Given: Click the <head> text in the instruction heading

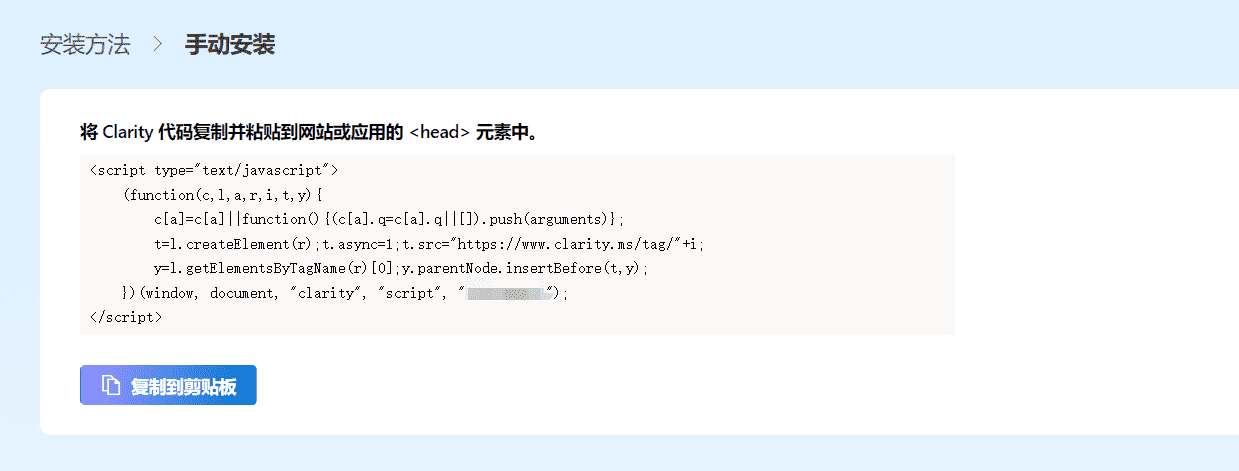Looking at the screenshot, I should (x=440, y=132).
